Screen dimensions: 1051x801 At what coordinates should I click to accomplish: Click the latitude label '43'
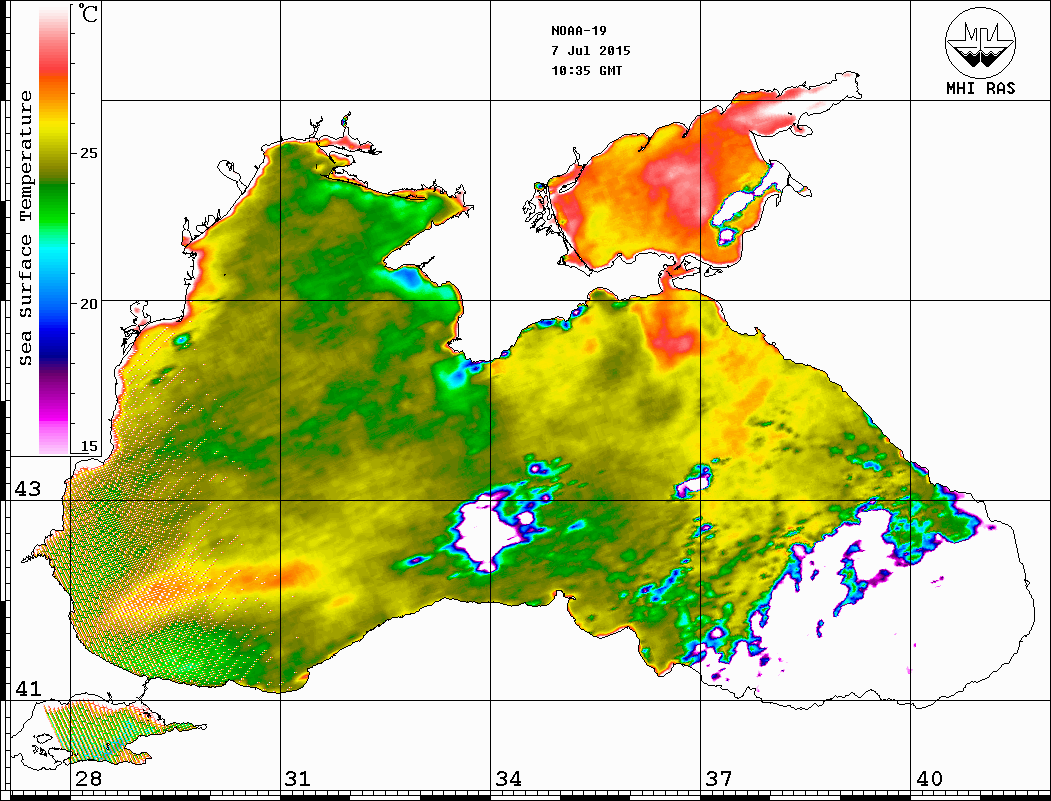click(x=28, y=489)
